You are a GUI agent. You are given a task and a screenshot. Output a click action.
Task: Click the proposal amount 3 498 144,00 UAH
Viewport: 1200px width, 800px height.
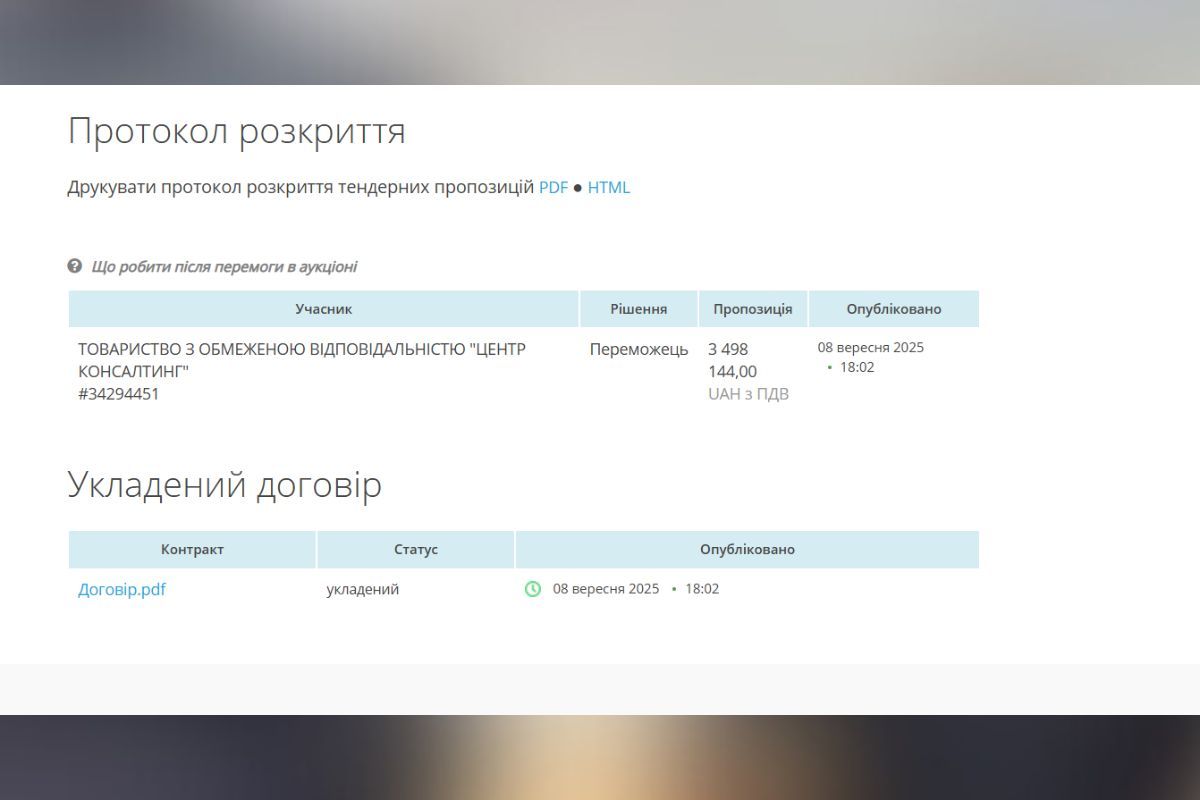click(745, 370)
